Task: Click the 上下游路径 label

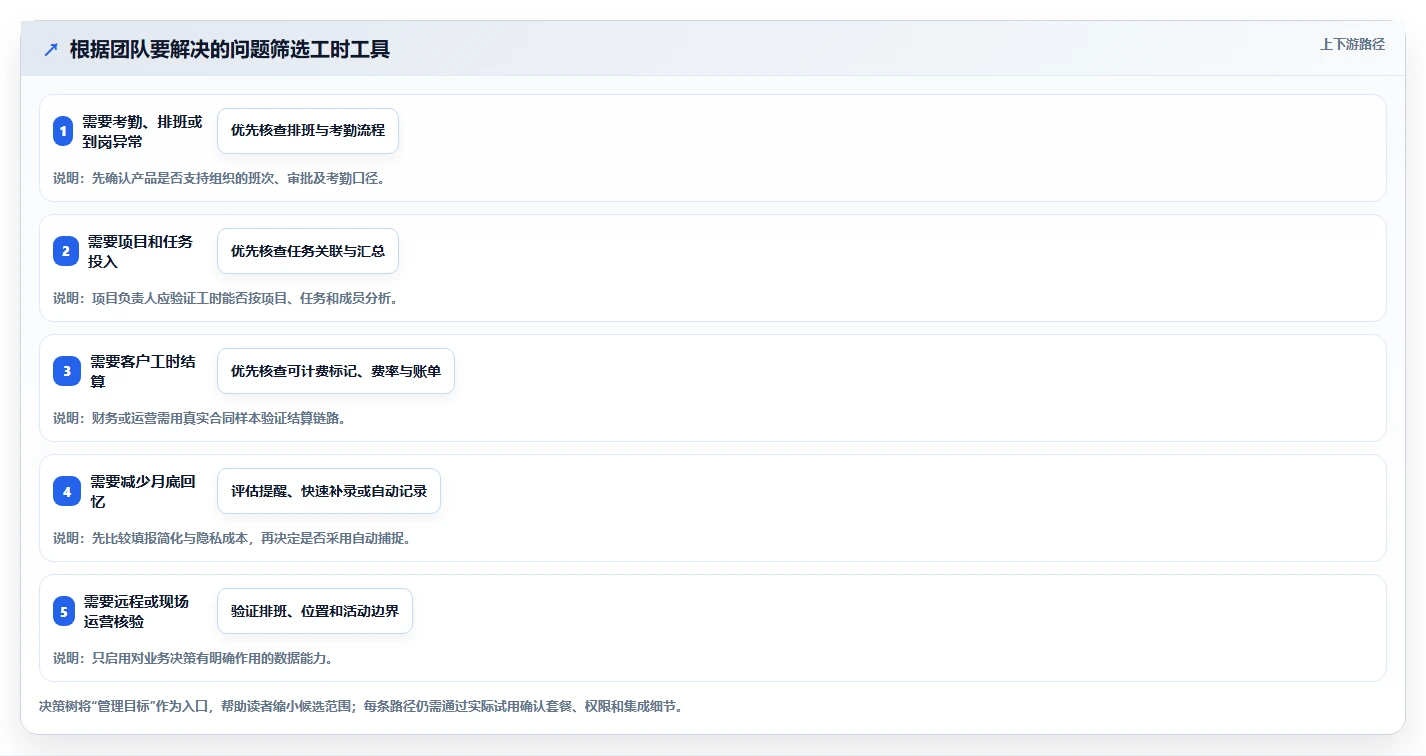Action: coord(1352,44)
